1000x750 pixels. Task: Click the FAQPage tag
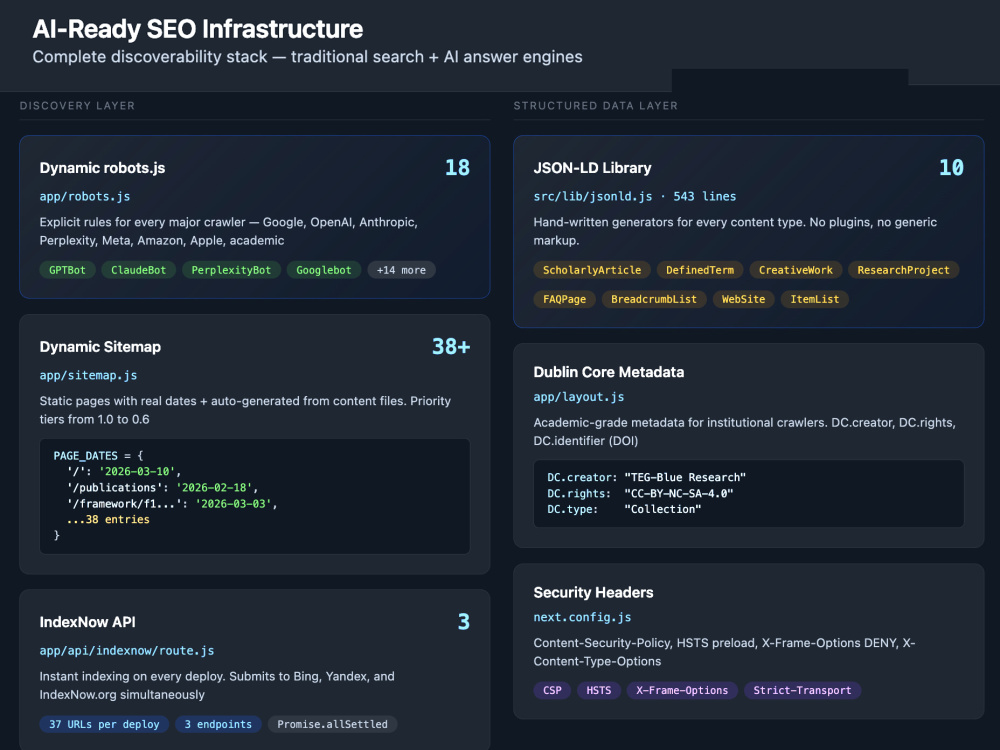564,299
